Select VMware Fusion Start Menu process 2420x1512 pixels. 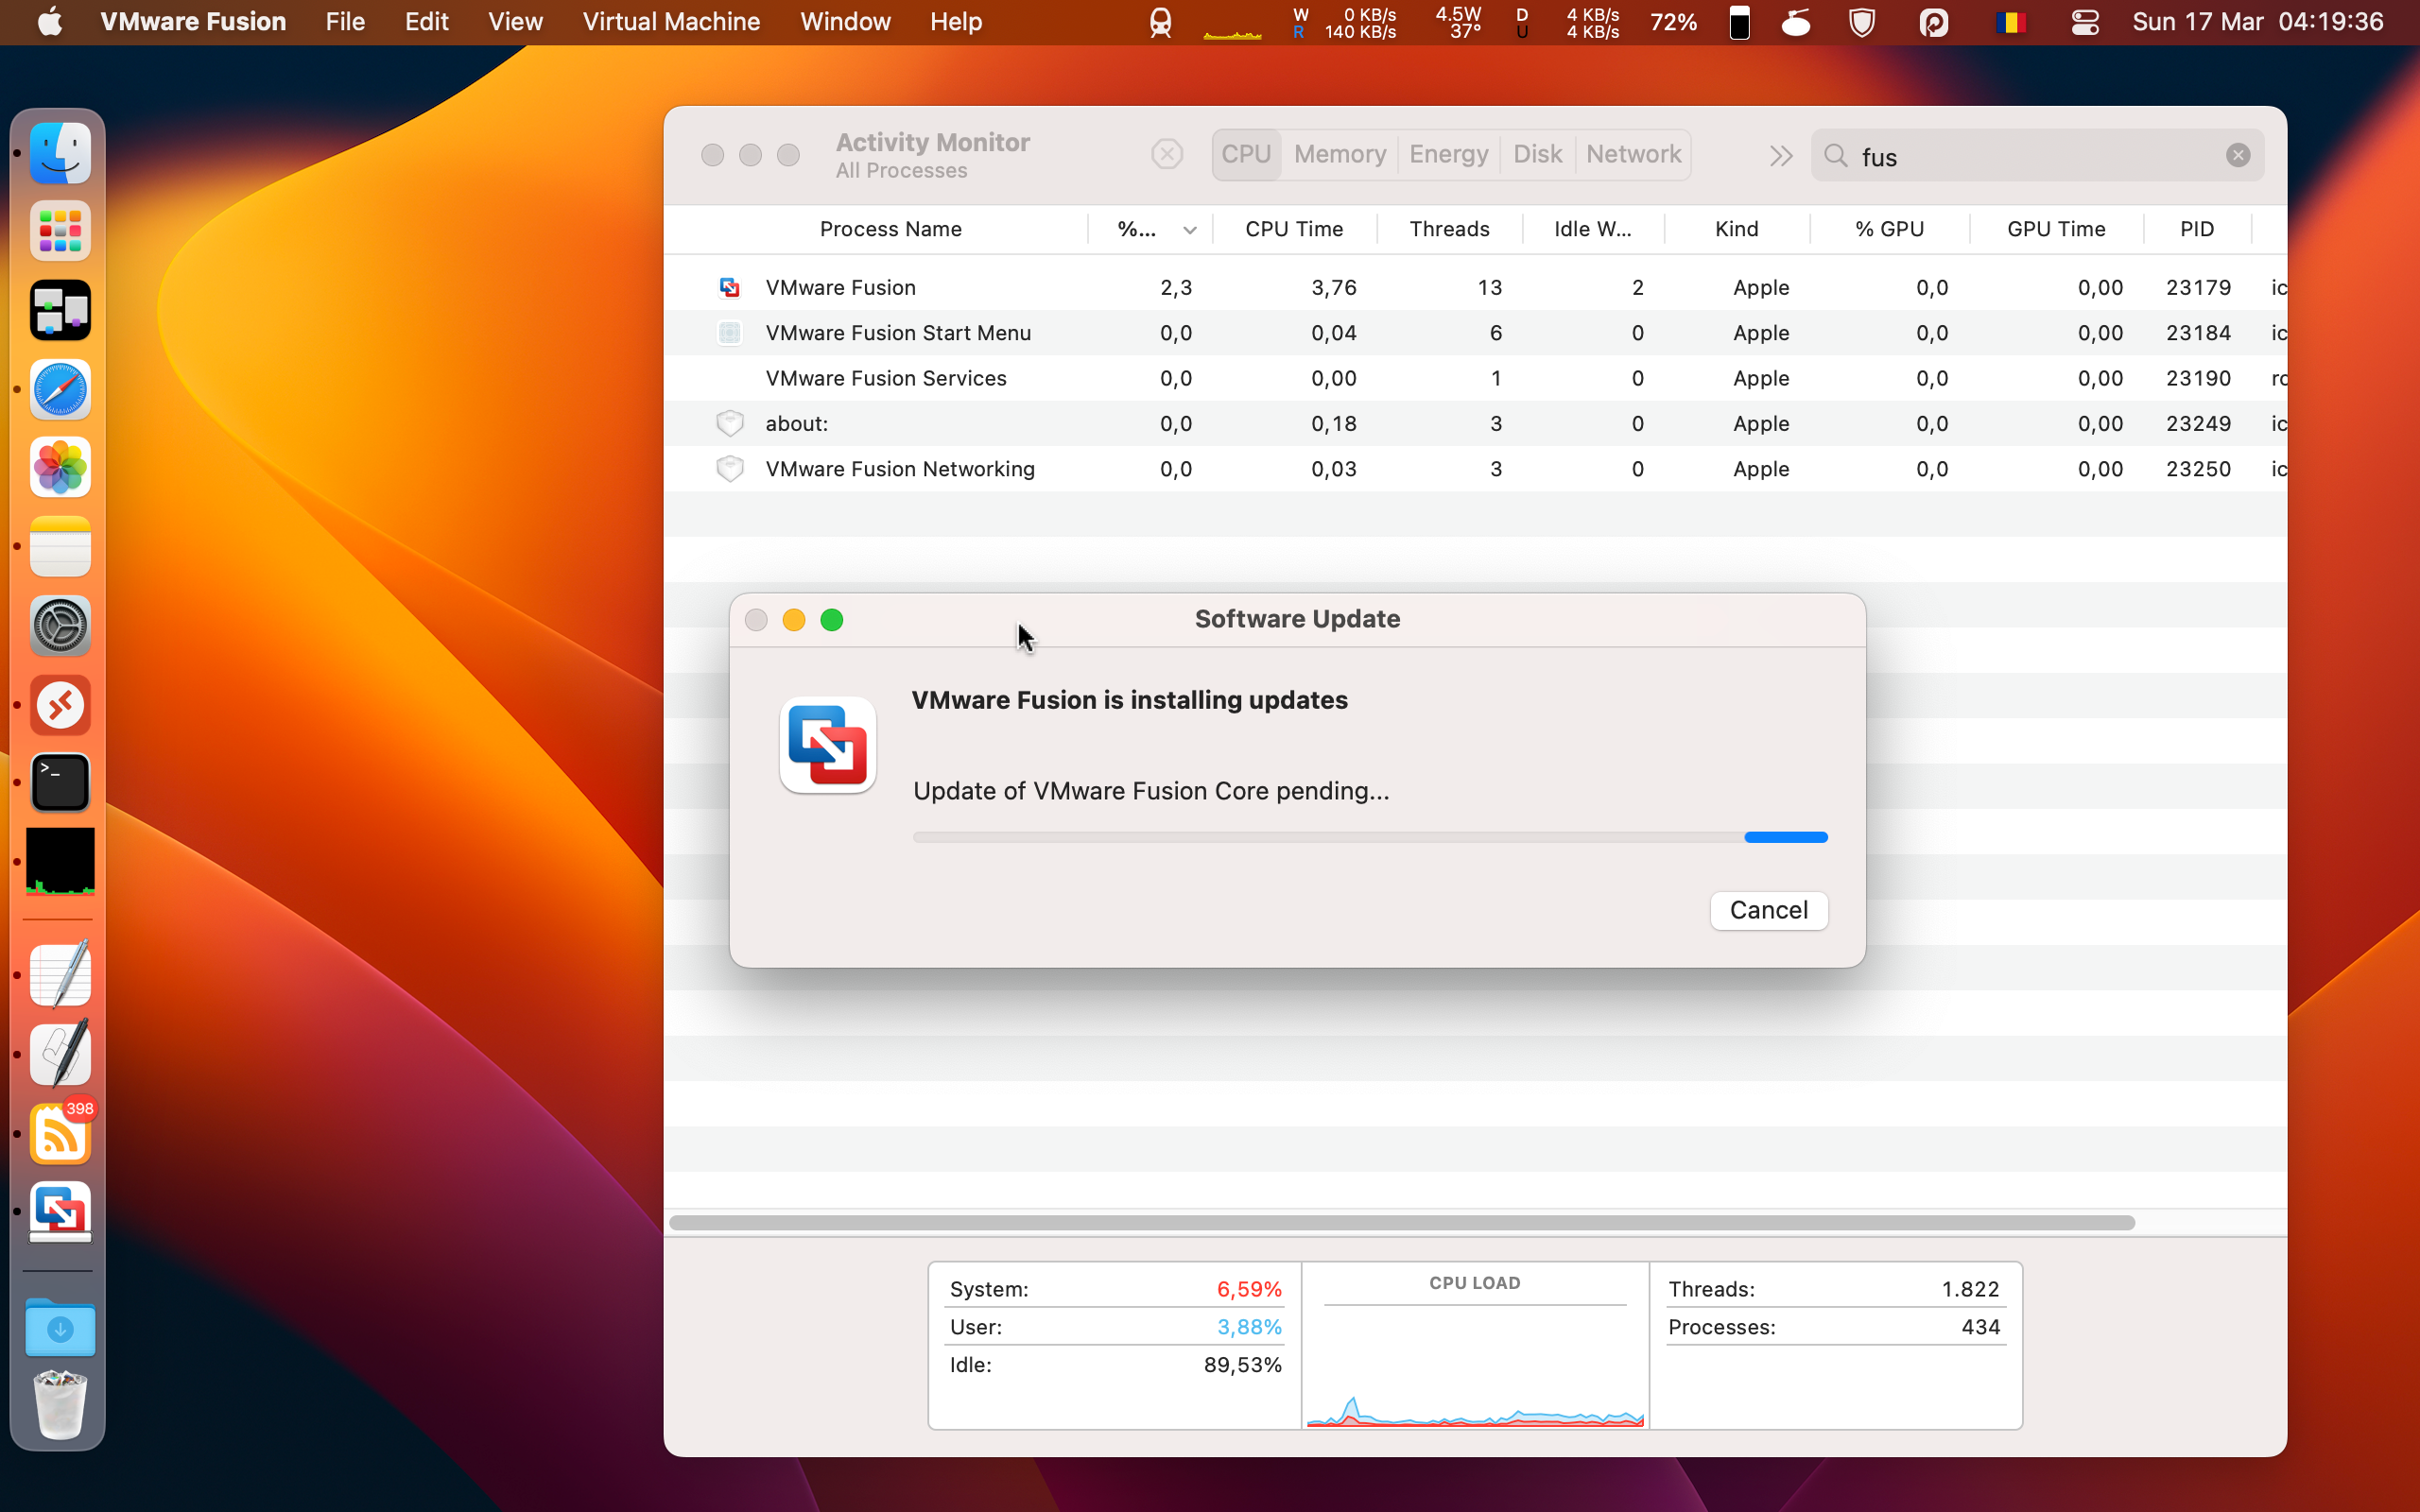1476,333
